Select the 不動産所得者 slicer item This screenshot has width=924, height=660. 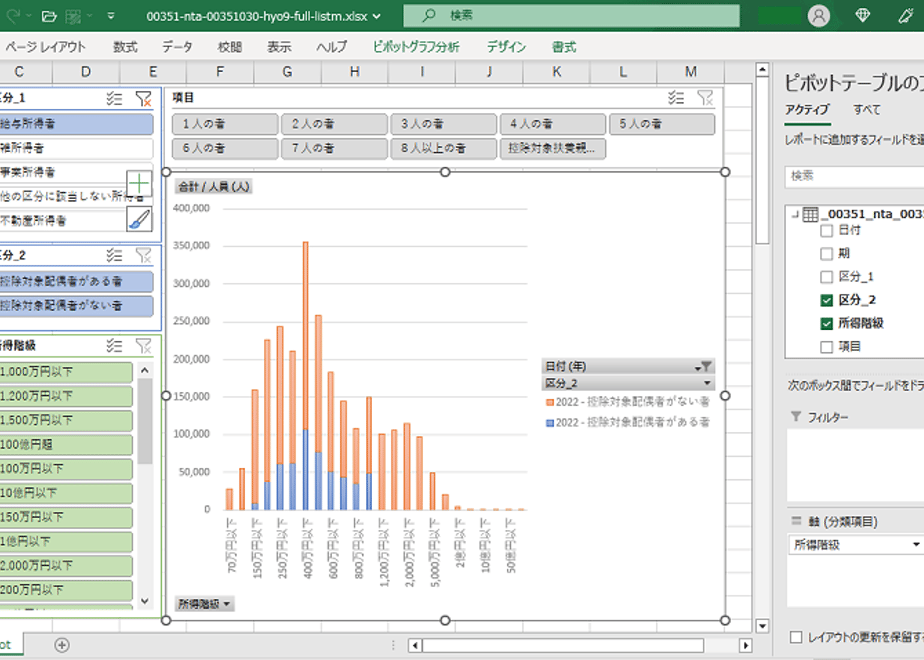(x=62, y=220)
